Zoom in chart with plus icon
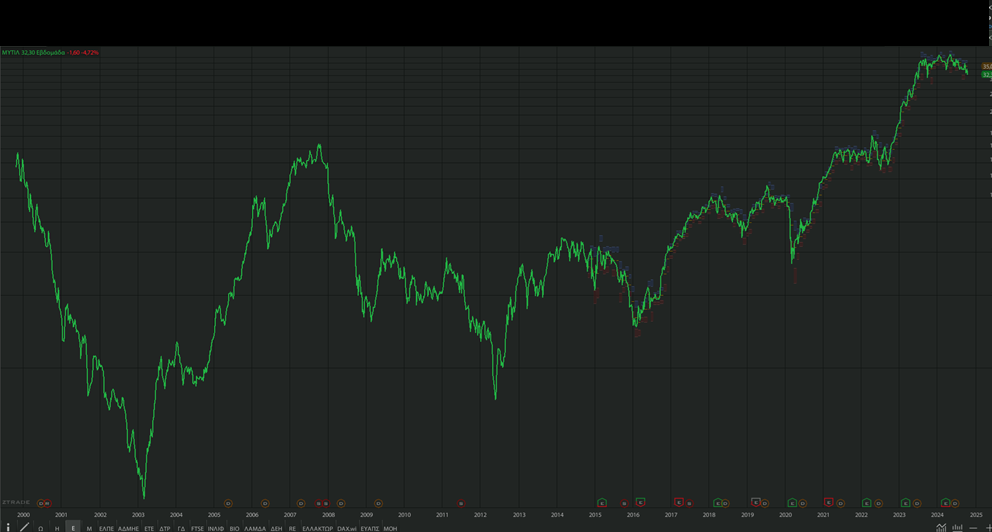992x532 pixels. tap(989, 528)
